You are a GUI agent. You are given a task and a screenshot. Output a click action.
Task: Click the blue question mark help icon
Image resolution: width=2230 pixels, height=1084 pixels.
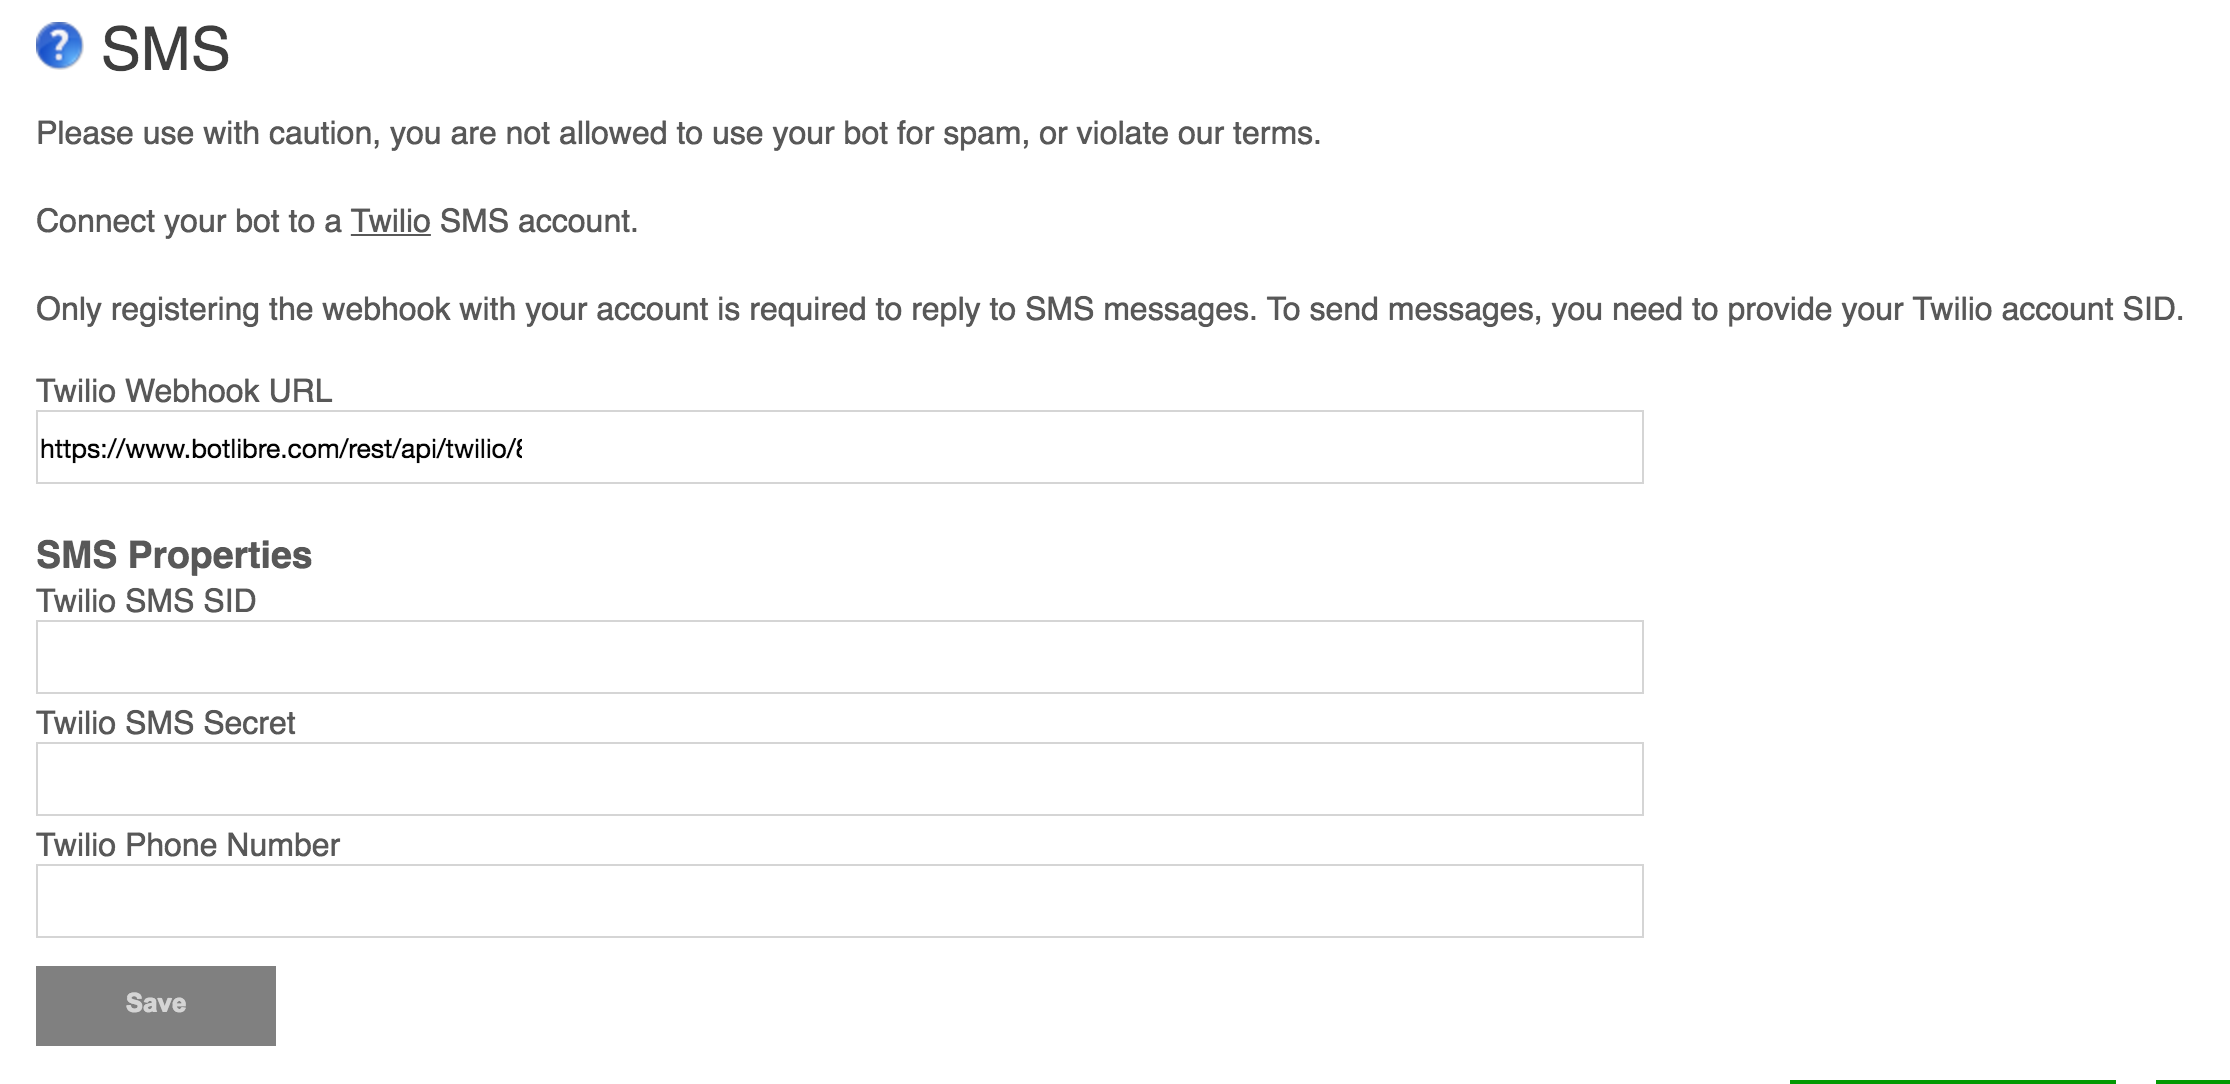(x=59, y=46)
